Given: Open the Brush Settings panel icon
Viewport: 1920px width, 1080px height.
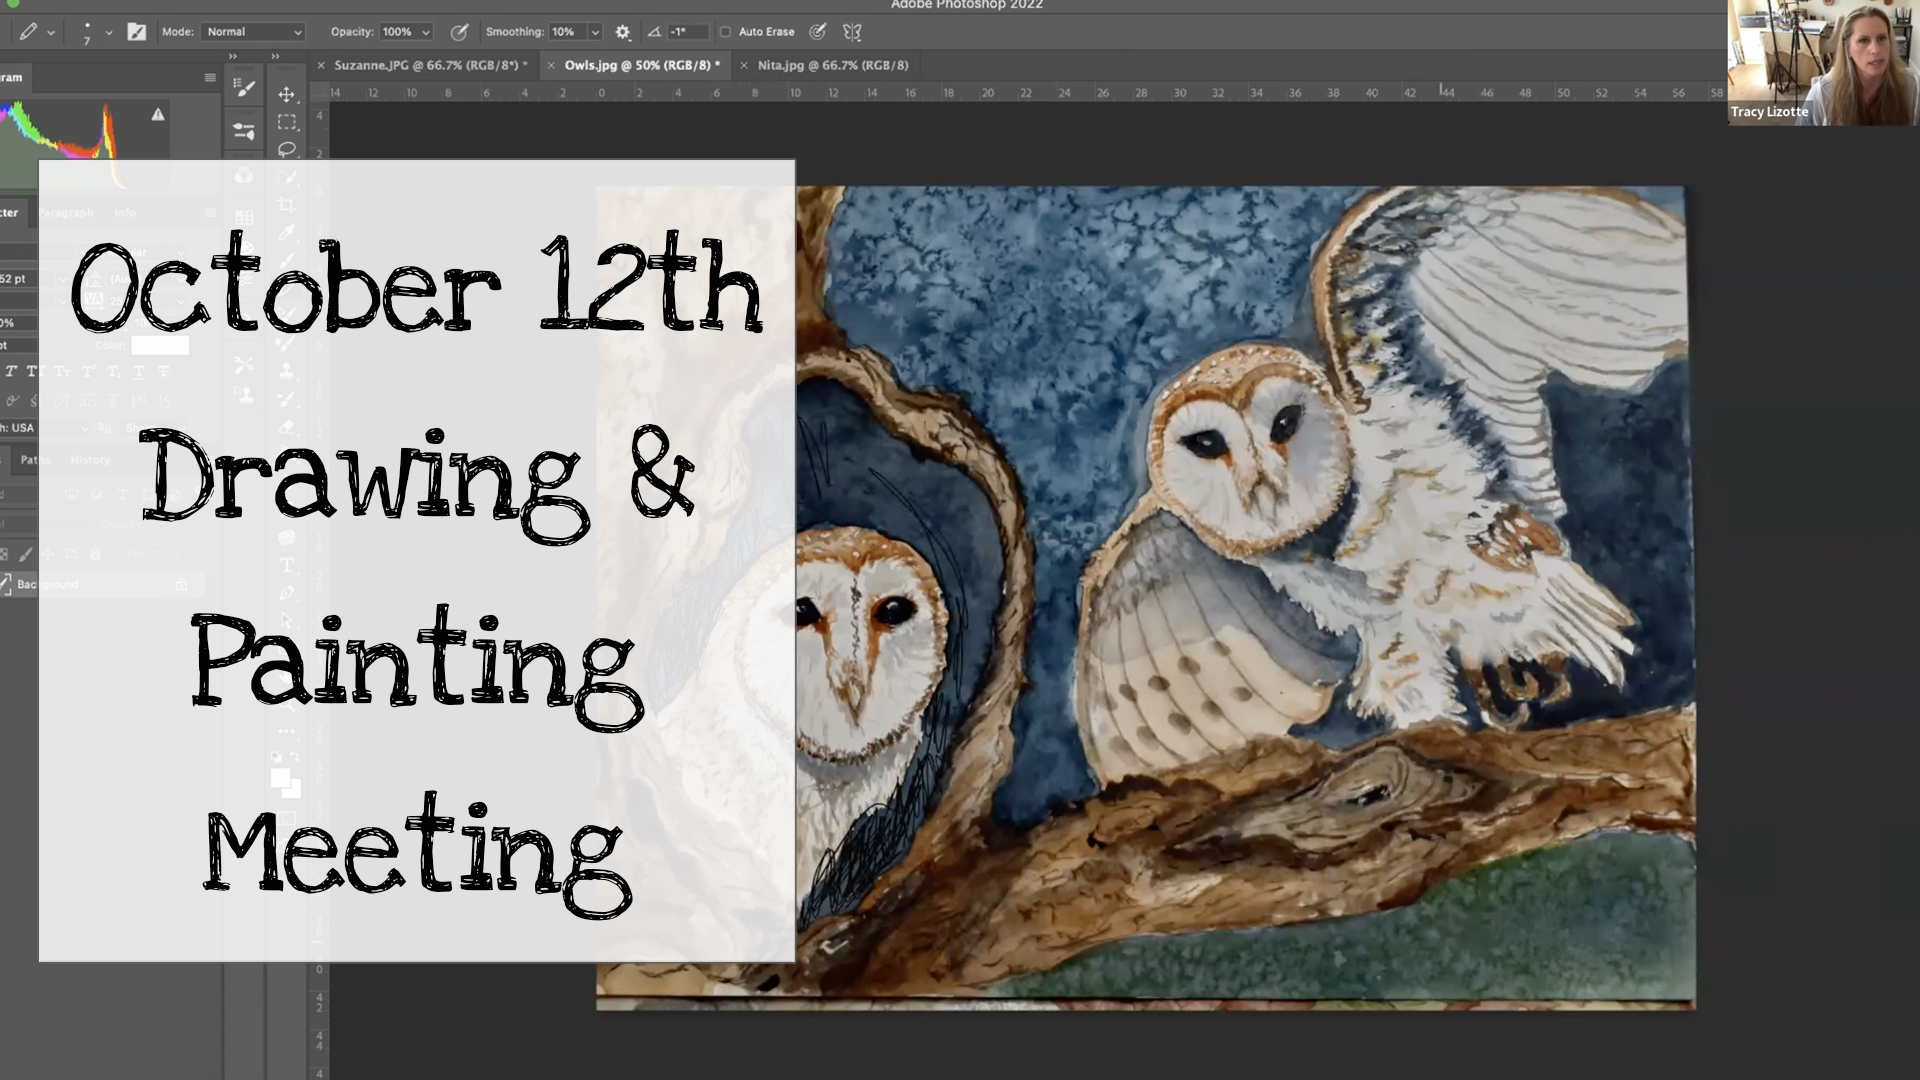Looking at the screenshot, I should point(244,89).
